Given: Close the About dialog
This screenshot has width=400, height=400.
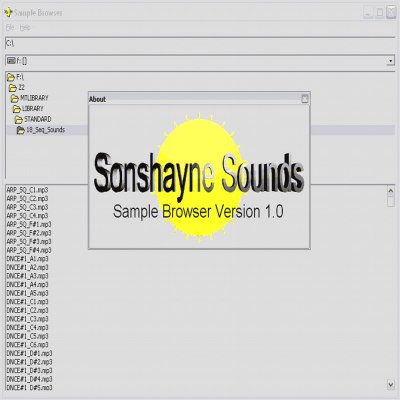Looking at the screenshot, I should pos(305,99).
